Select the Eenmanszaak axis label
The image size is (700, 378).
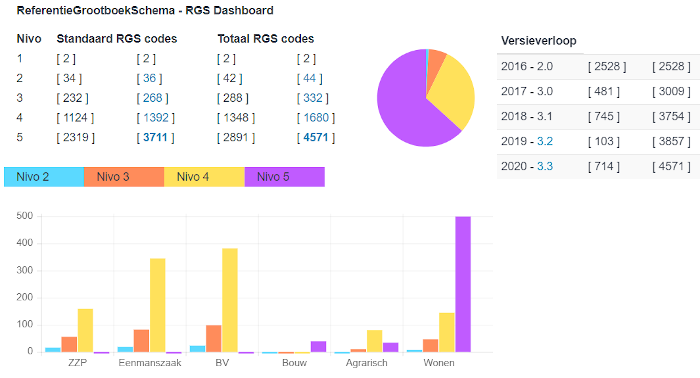point(150,363)
